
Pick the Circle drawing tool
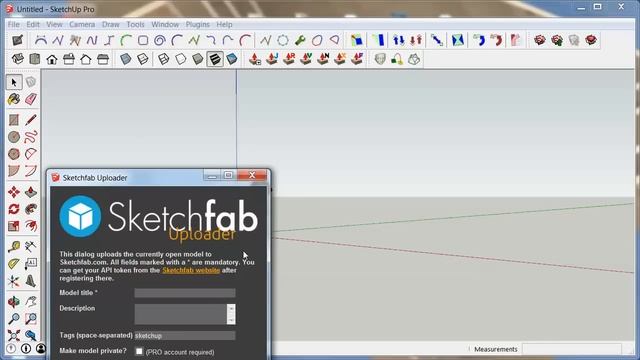click(x=14, y=137)
